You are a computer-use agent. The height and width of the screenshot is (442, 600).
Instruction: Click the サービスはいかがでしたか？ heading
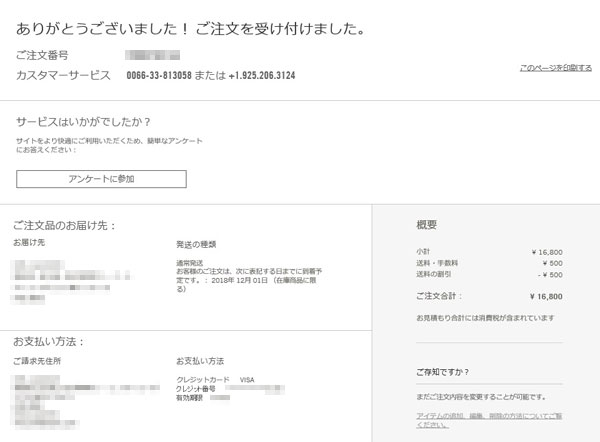(83, 122)
